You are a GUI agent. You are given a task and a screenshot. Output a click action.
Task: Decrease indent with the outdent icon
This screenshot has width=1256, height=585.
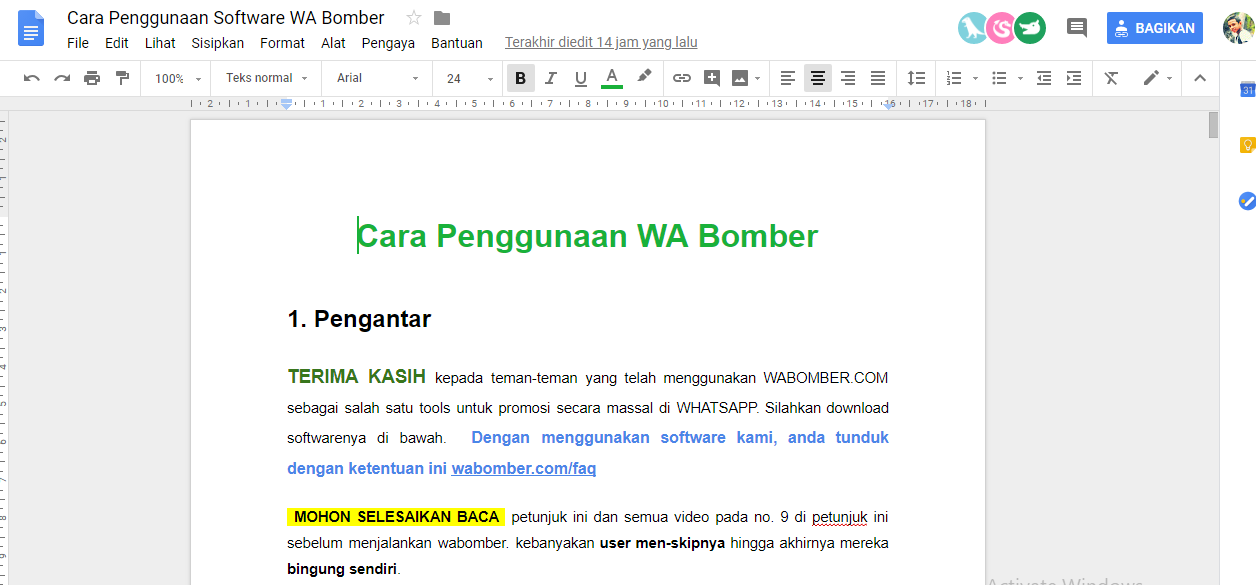1044,78
